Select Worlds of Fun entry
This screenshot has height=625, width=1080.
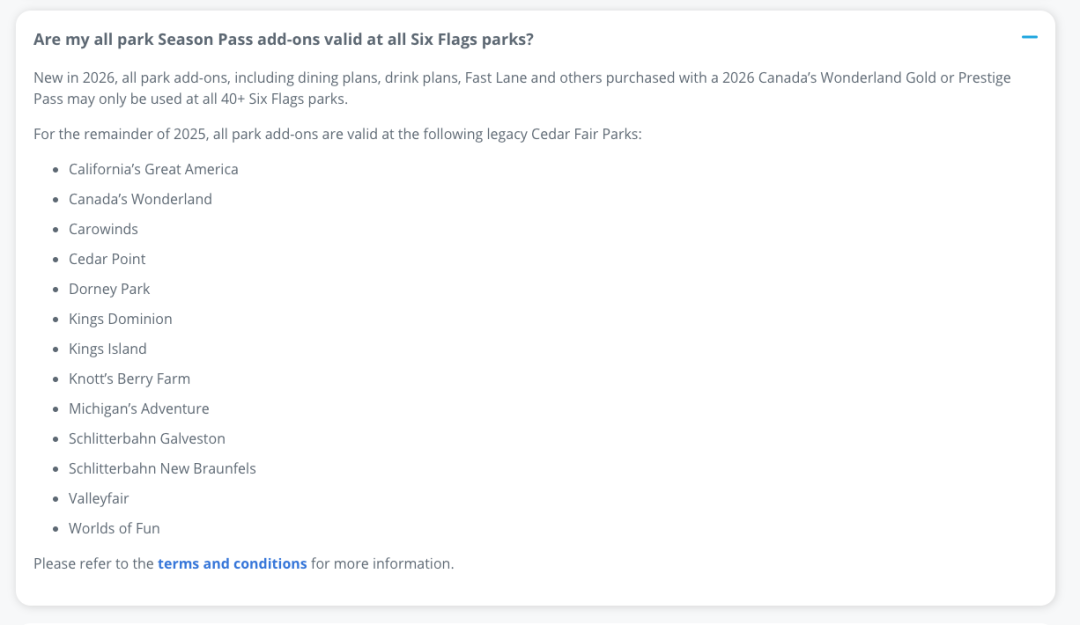[x=114, y=529]
